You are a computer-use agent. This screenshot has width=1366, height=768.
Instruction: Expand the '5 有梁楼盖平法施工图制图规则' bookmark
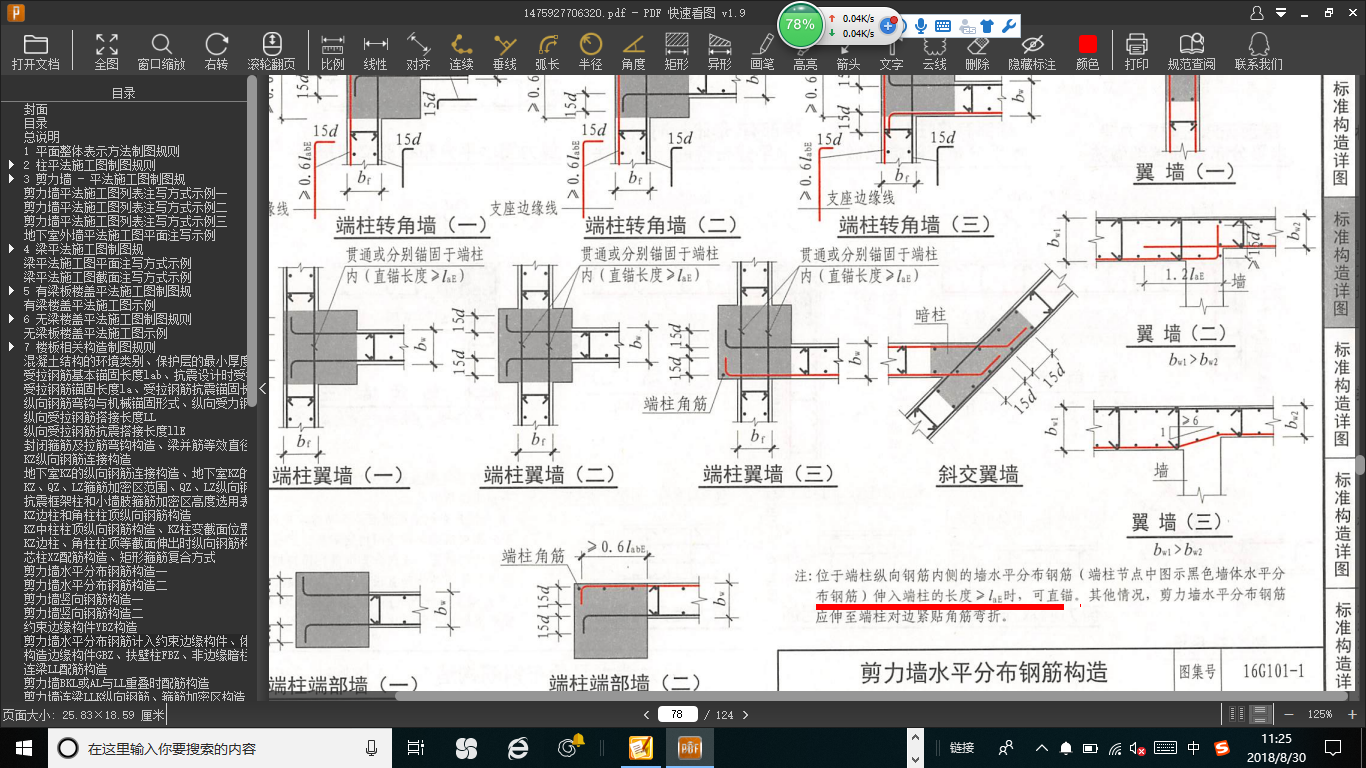tap(12, 292)
